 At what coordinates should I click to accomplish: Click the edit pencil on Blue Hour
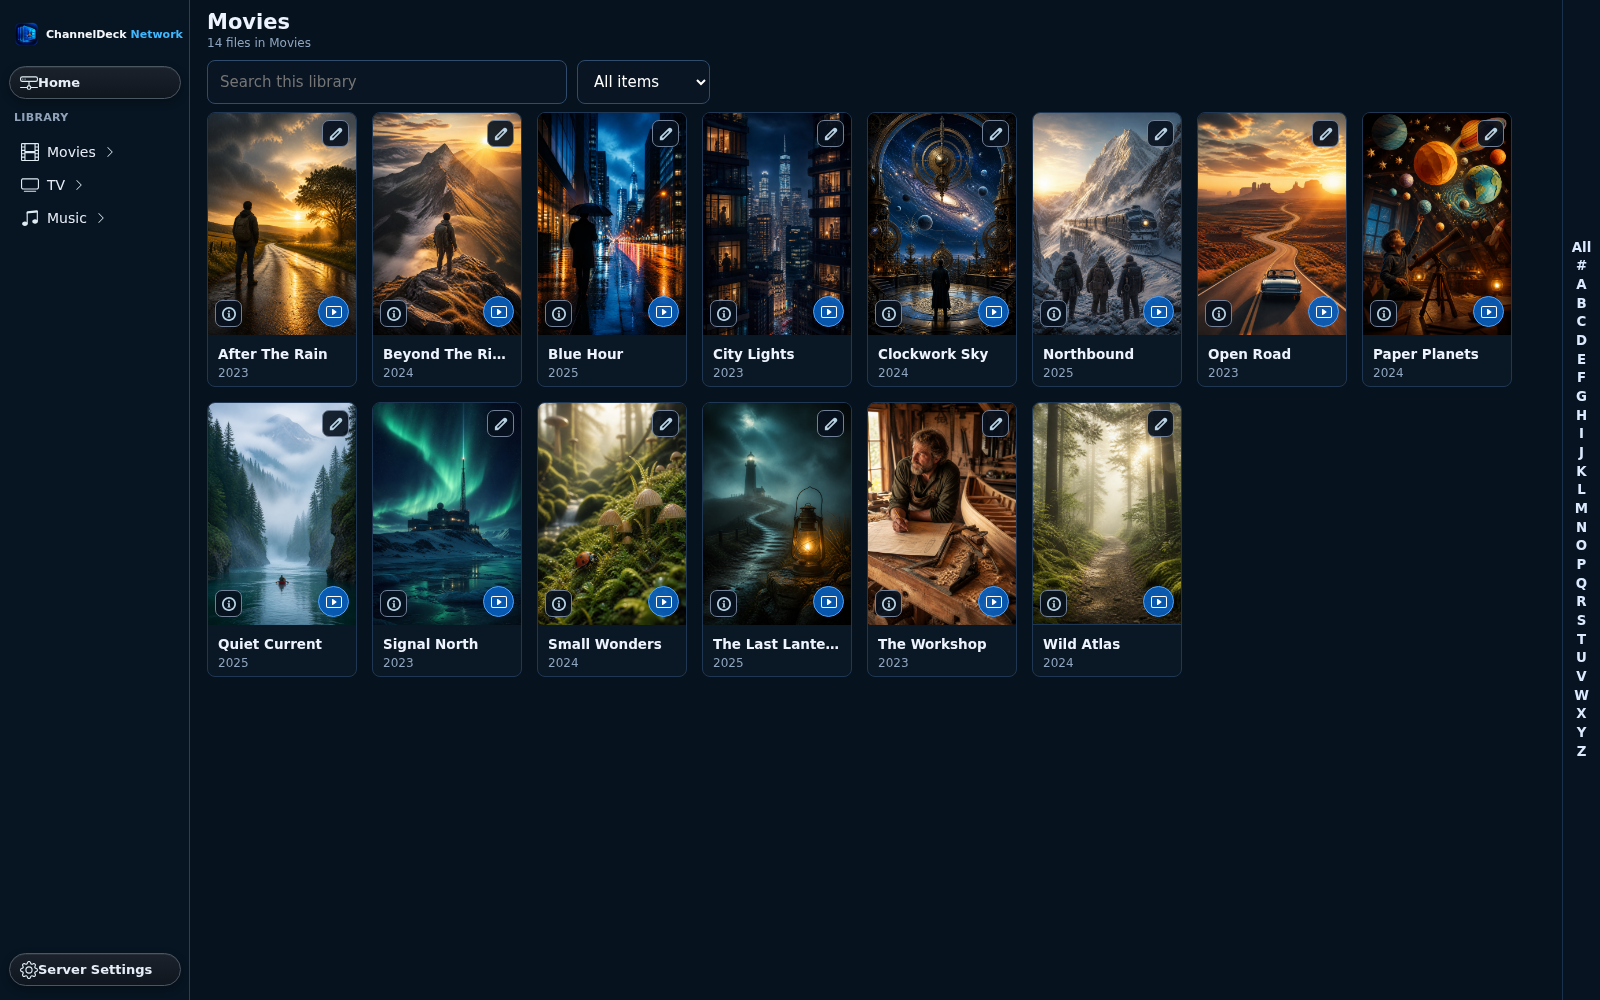pos(666,134)
